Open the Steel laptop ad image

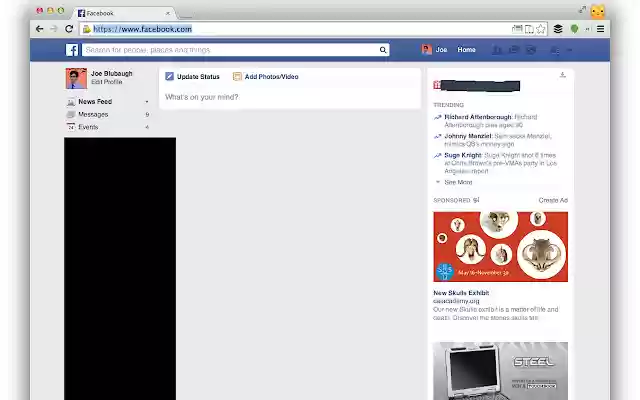500,371
